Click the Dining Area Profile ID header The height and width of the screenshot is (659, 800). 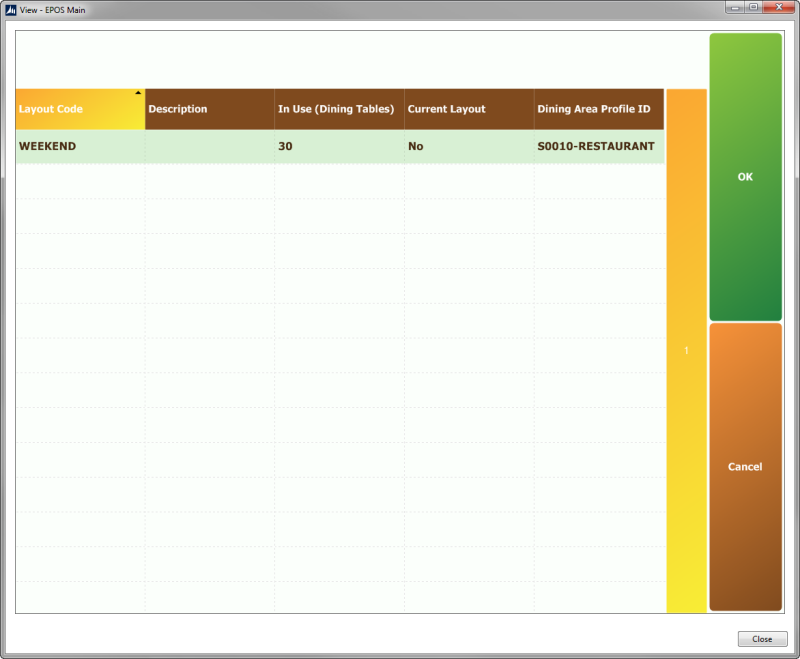click(x=598, y=109)
